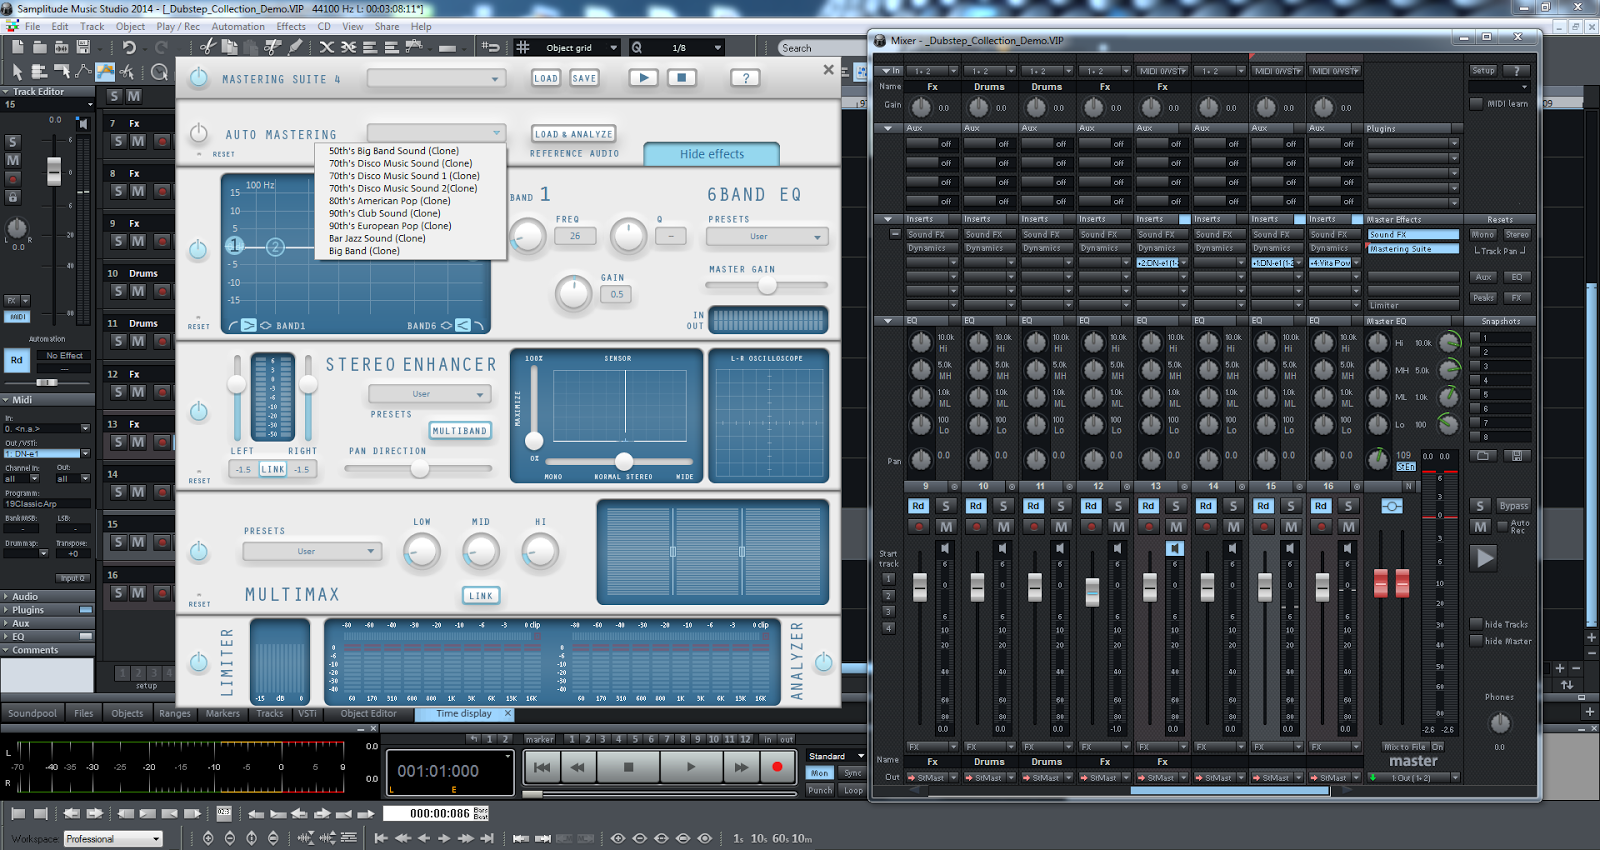Click the Multimax power icon
Viewport: 1600px width, 850px height.
coord(199,551)
